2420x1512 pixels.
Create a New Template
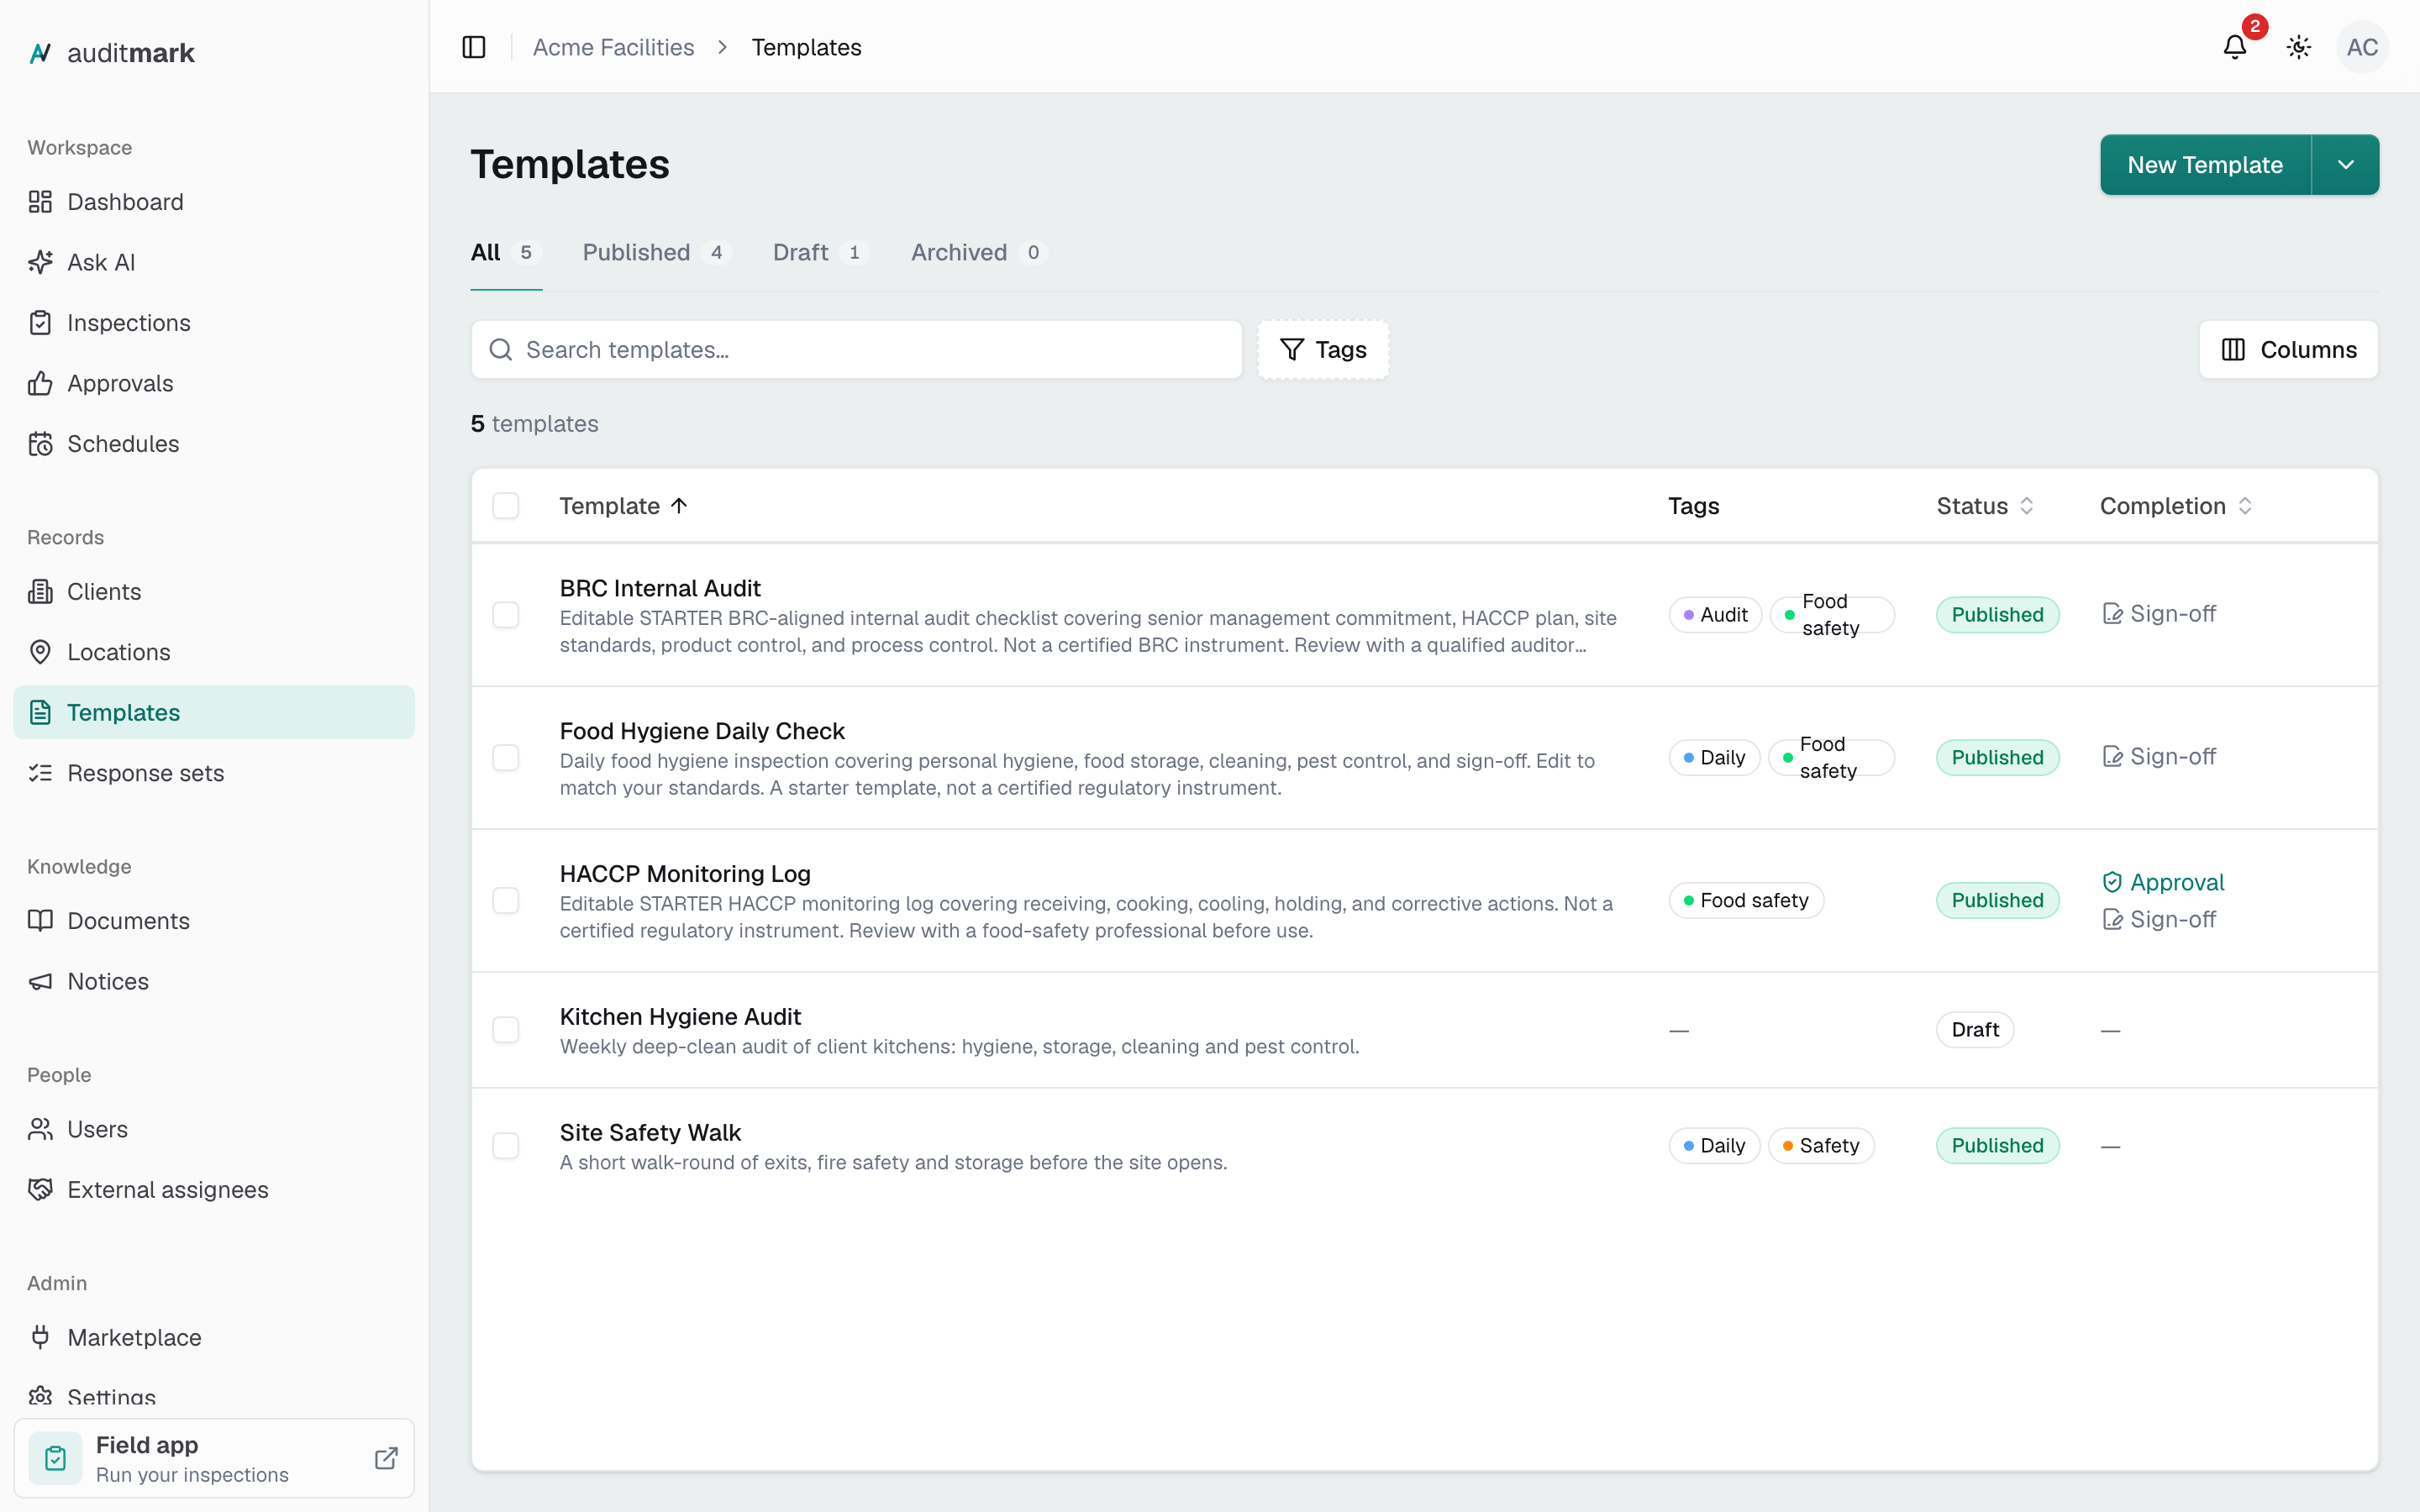[x=2205, y=165]
